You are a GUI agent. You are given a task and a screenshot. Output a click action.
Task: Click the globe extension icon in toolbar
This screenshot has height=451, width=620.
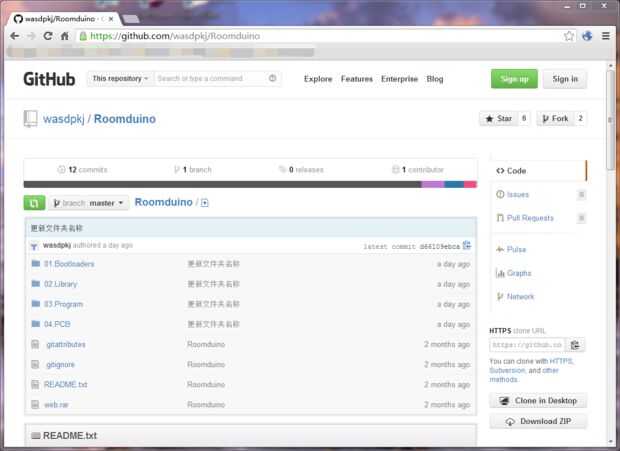(x=587, y=36)
